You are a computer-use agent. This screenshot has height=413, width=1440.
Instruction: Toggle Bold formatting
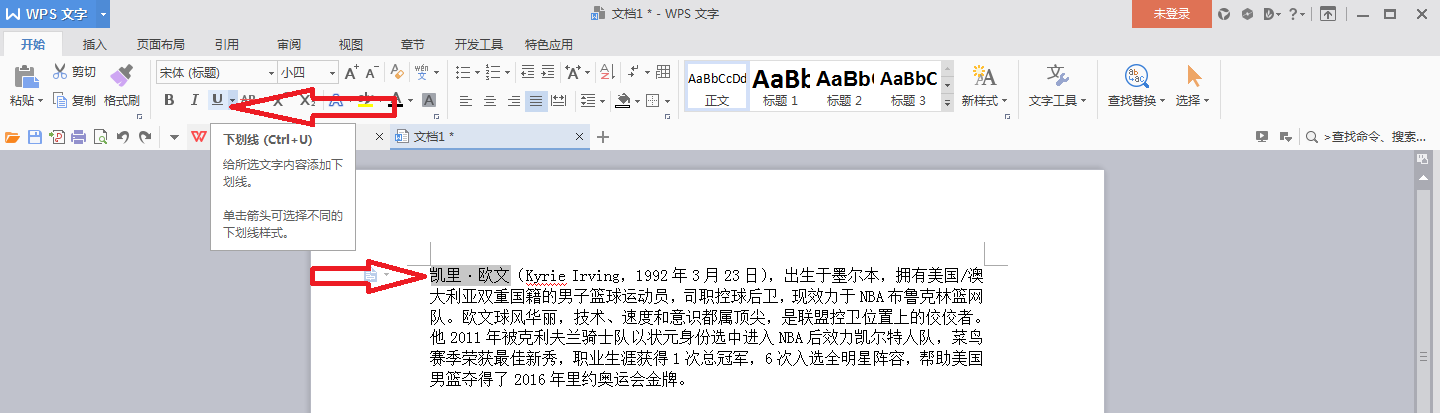click(169, 100)
